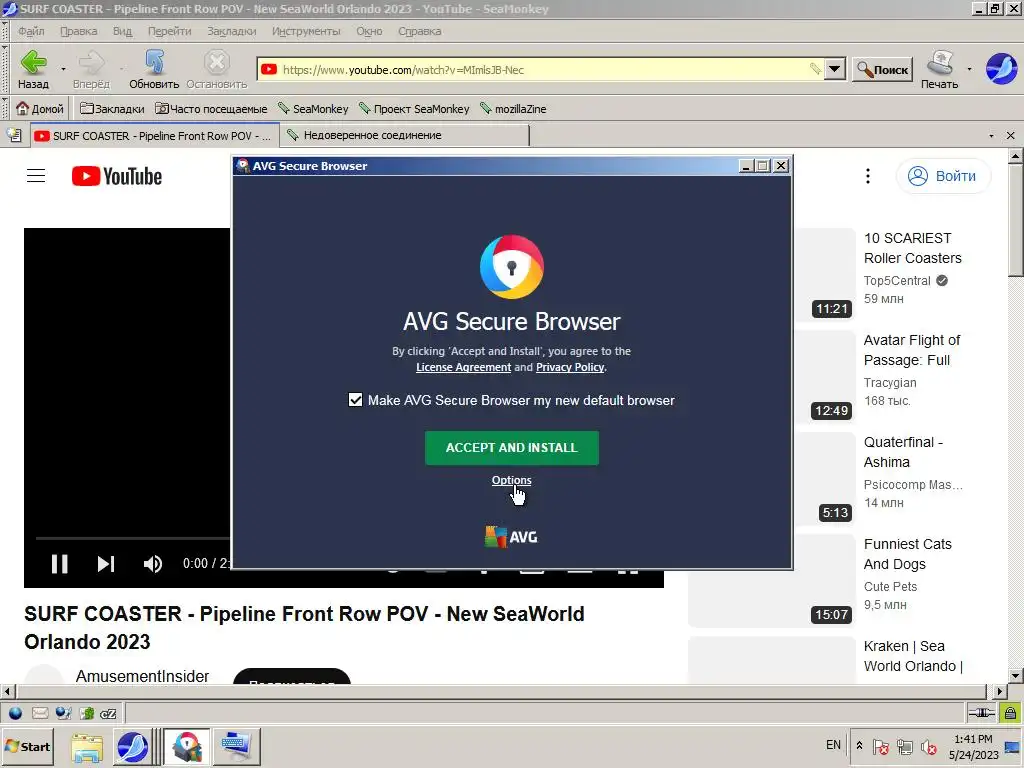This screenshot has width=1024, height=768.
Task: Click the SeaMonkey throbber logo
Action: 1001,68
